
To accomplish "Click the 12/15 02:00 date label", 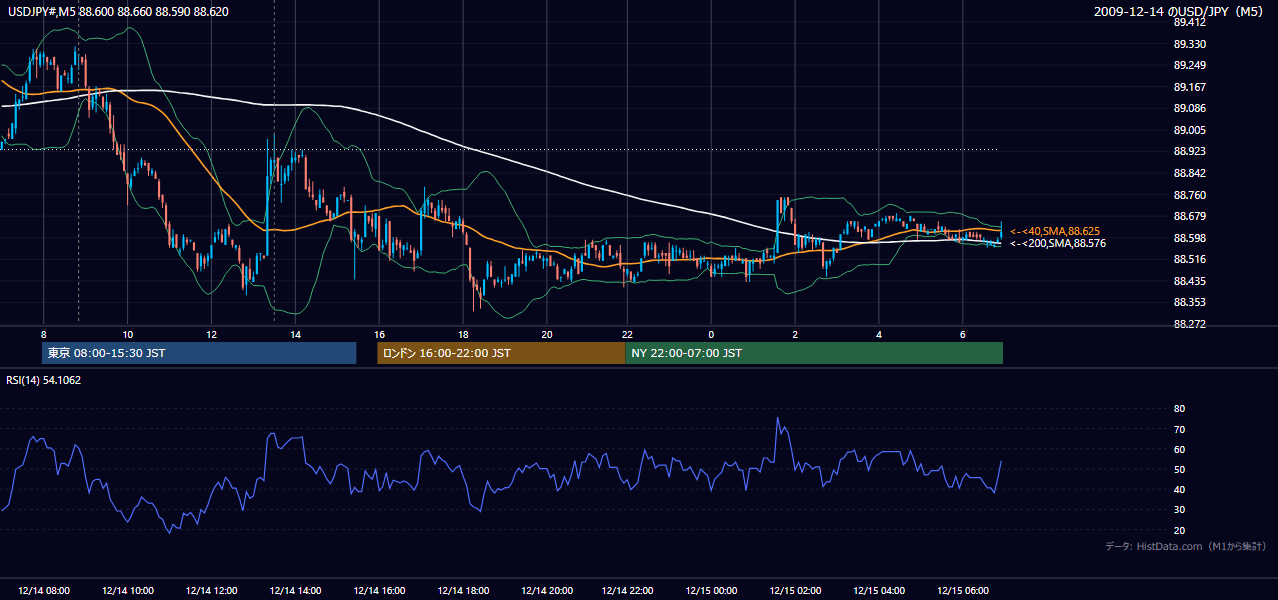I will tap(795, 591).
